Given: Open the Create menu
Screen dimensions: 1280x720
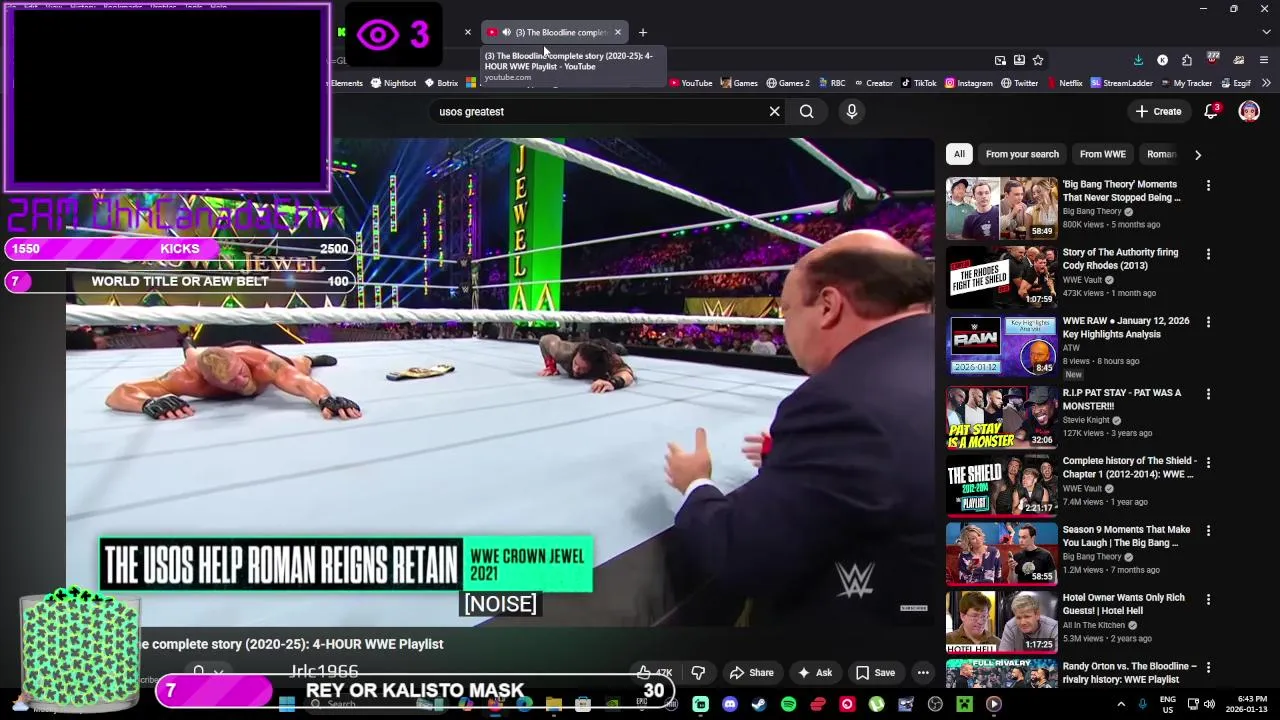Looking at the screenshot, I should [1159, 112].
